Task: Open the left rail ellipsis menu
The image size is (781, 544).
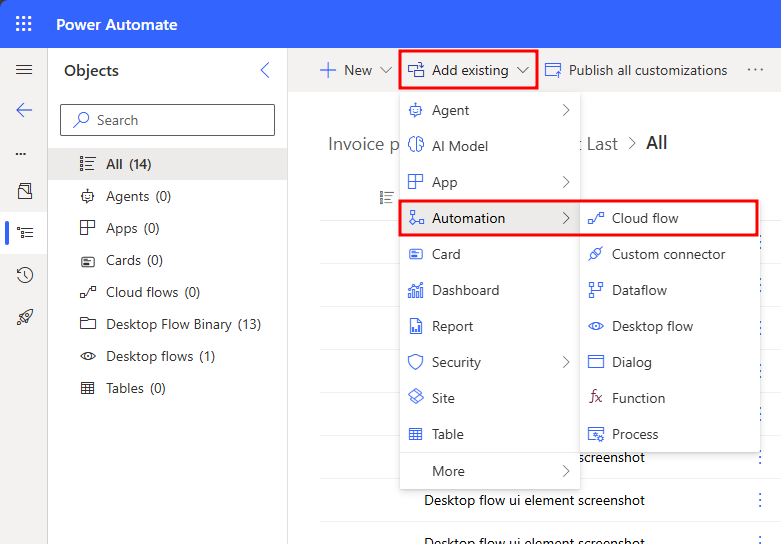Action: [21, 153]
